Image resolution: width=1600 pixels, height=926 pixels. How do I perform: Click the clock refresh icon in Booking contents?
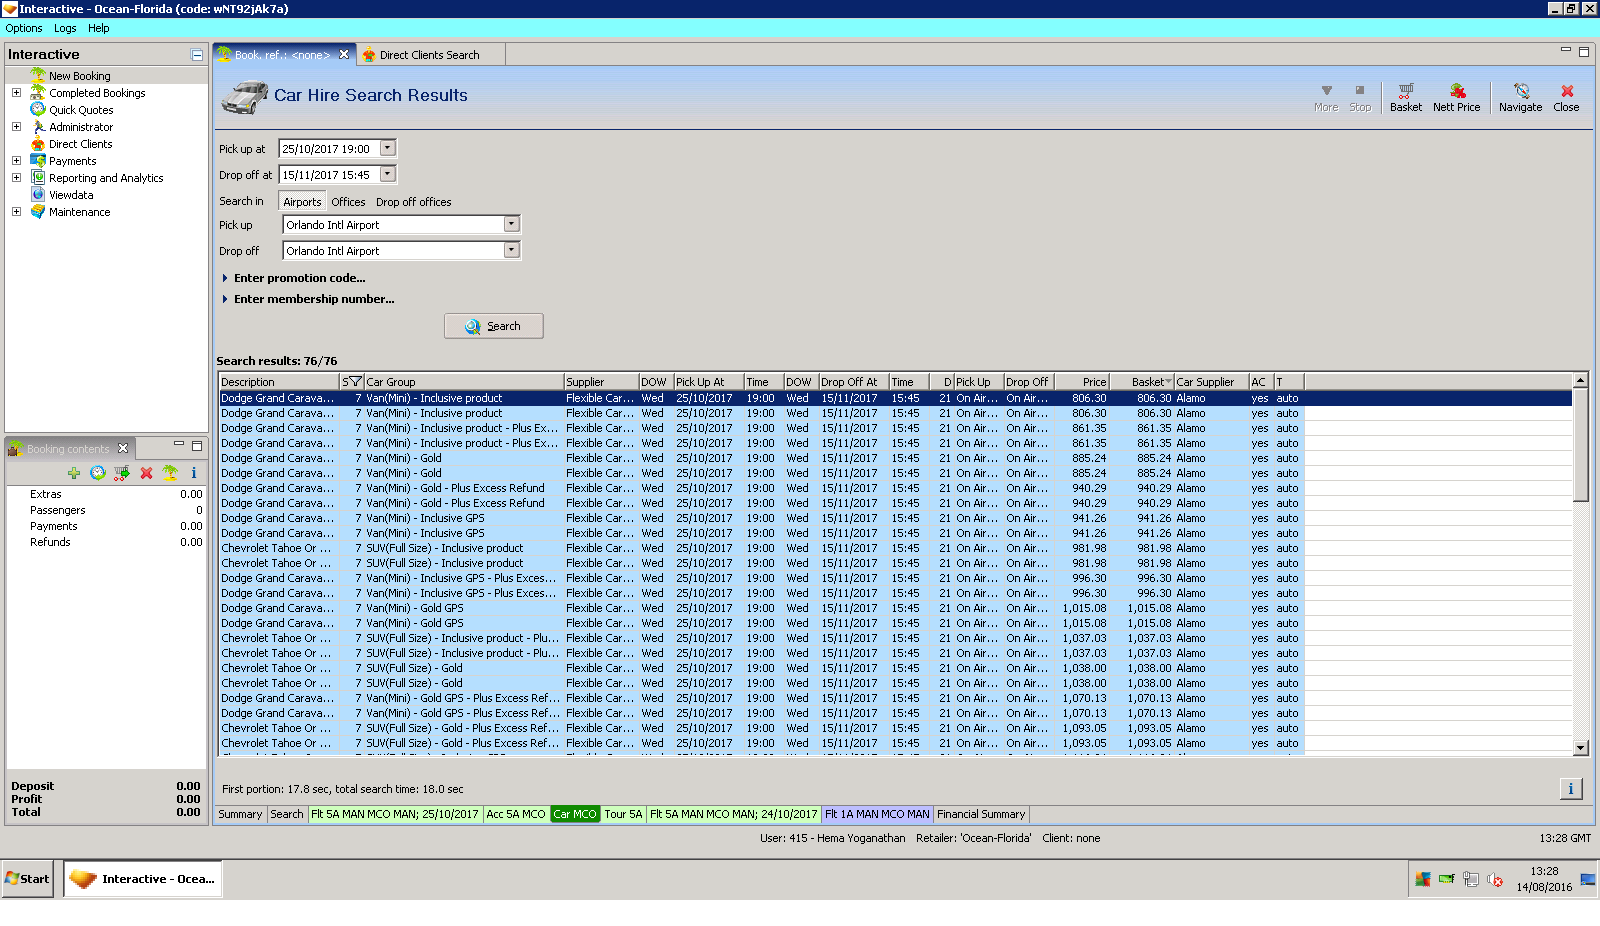tap(97, 473)
